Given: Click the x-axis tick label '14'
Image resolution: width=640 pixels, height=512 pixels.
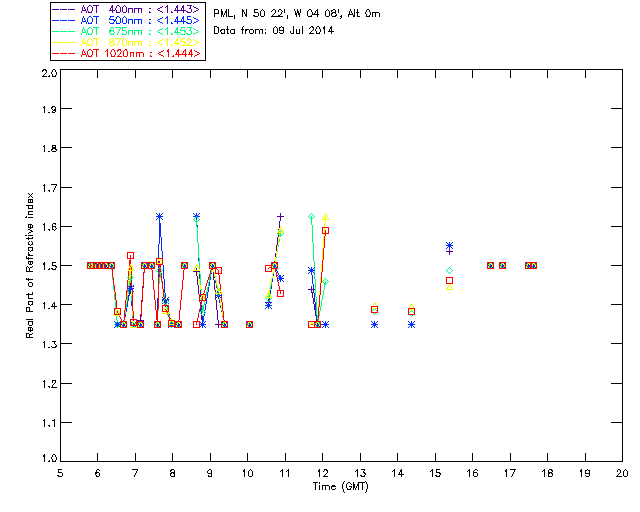Looking at the screenshot, I should 398,473.
